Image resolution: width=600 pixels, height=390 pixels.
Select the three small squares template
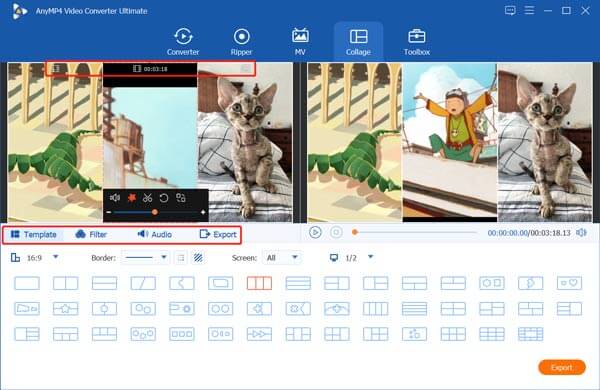(x=182, y=334)
